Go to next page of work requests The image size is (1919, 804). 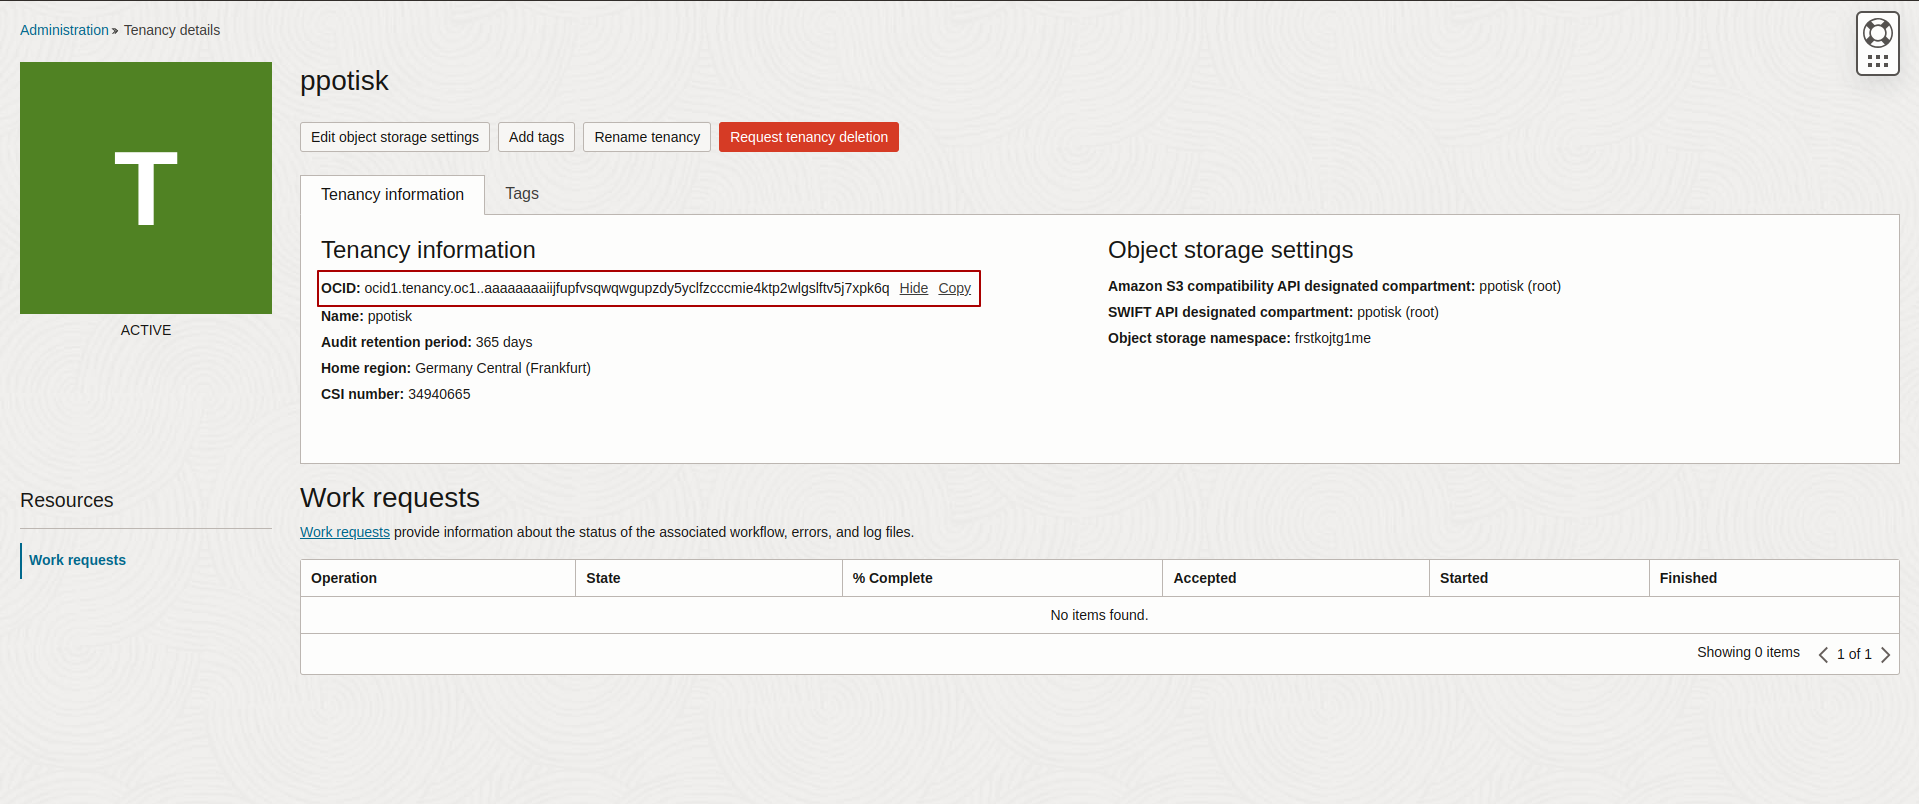(1885, 655)
